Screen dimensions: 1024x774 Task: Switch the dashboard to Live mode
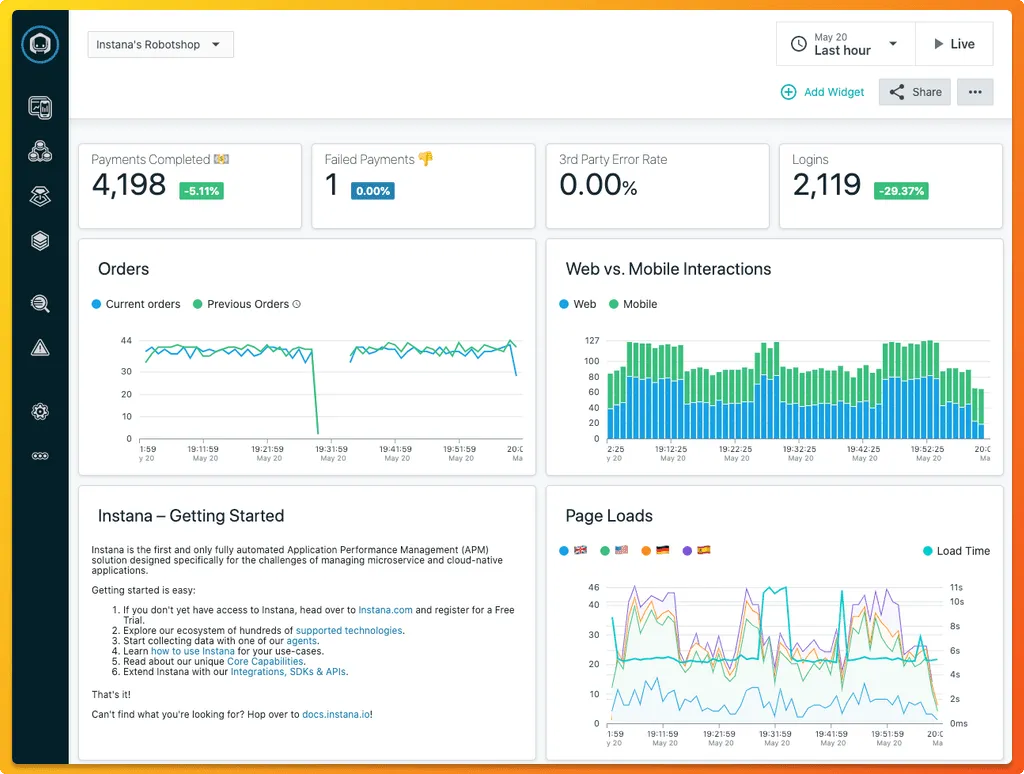click(954, 43)
